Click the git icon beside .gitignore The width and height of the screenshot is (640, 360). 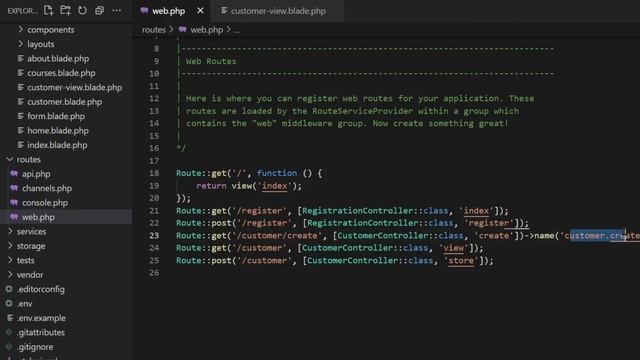click(9, 347)
